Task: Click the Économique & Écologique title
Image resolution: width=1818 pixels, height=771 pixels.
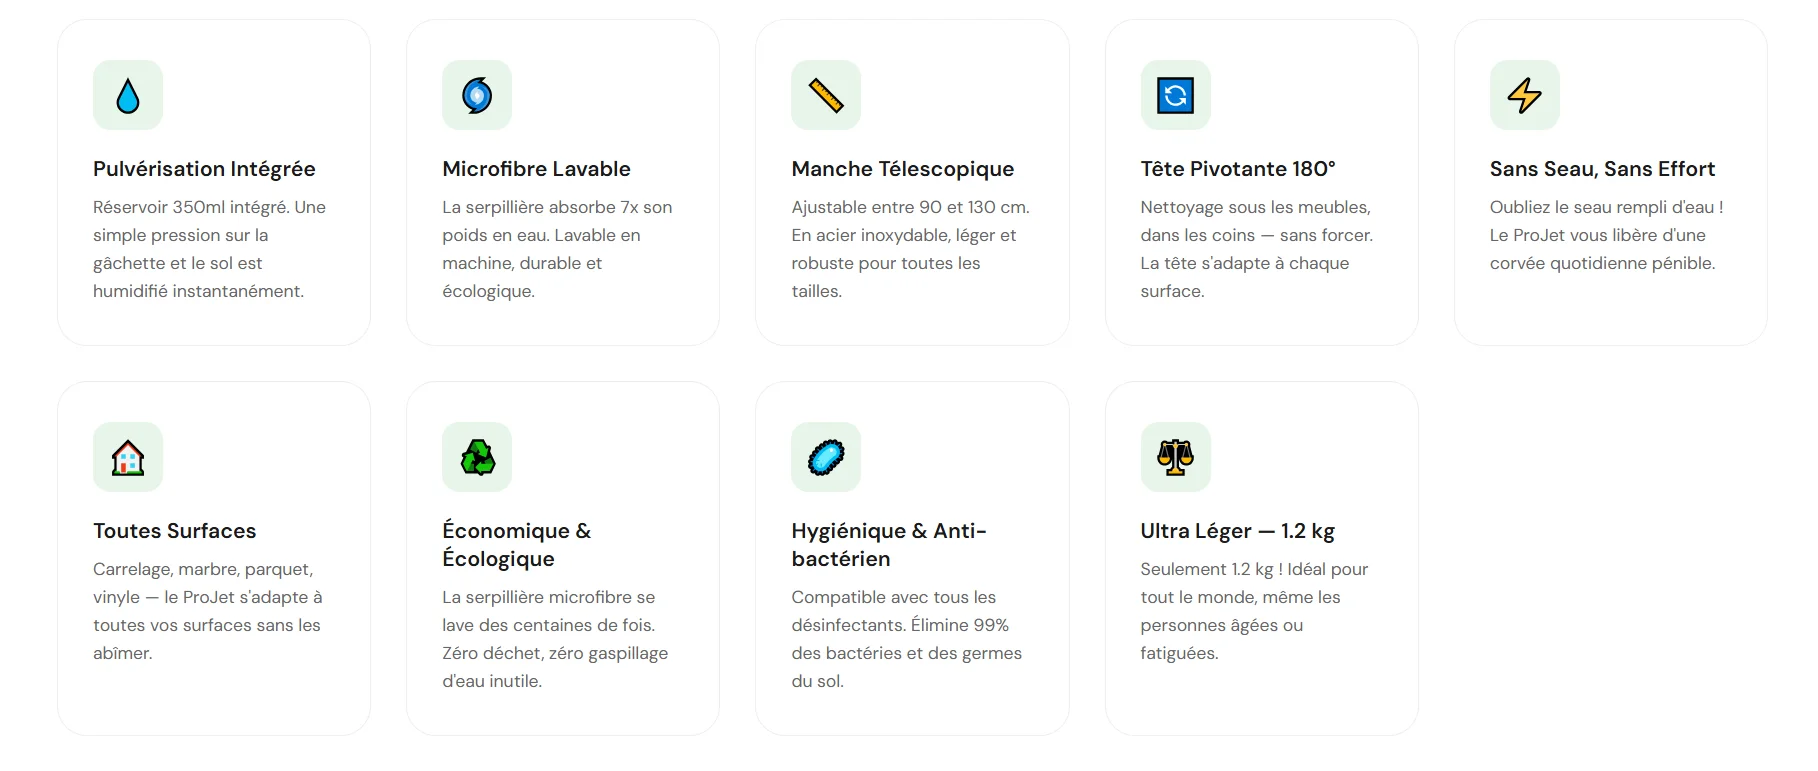Action: click(516, 545)
